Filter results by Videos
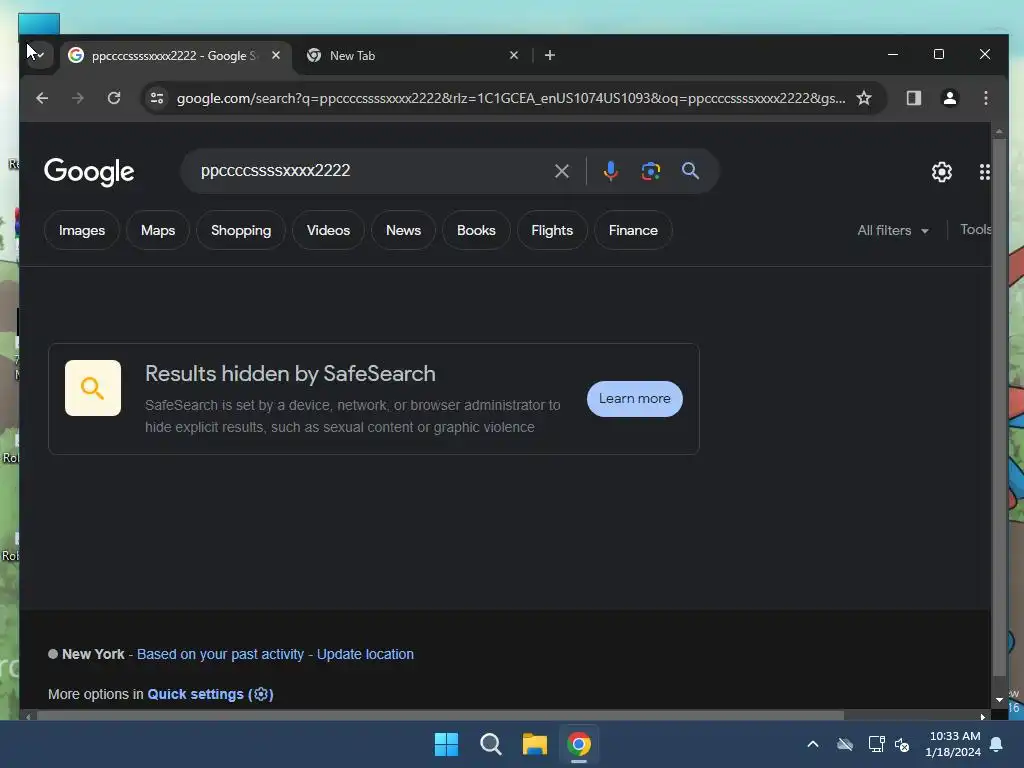The image size is (1024, 768). click(328, 230)
